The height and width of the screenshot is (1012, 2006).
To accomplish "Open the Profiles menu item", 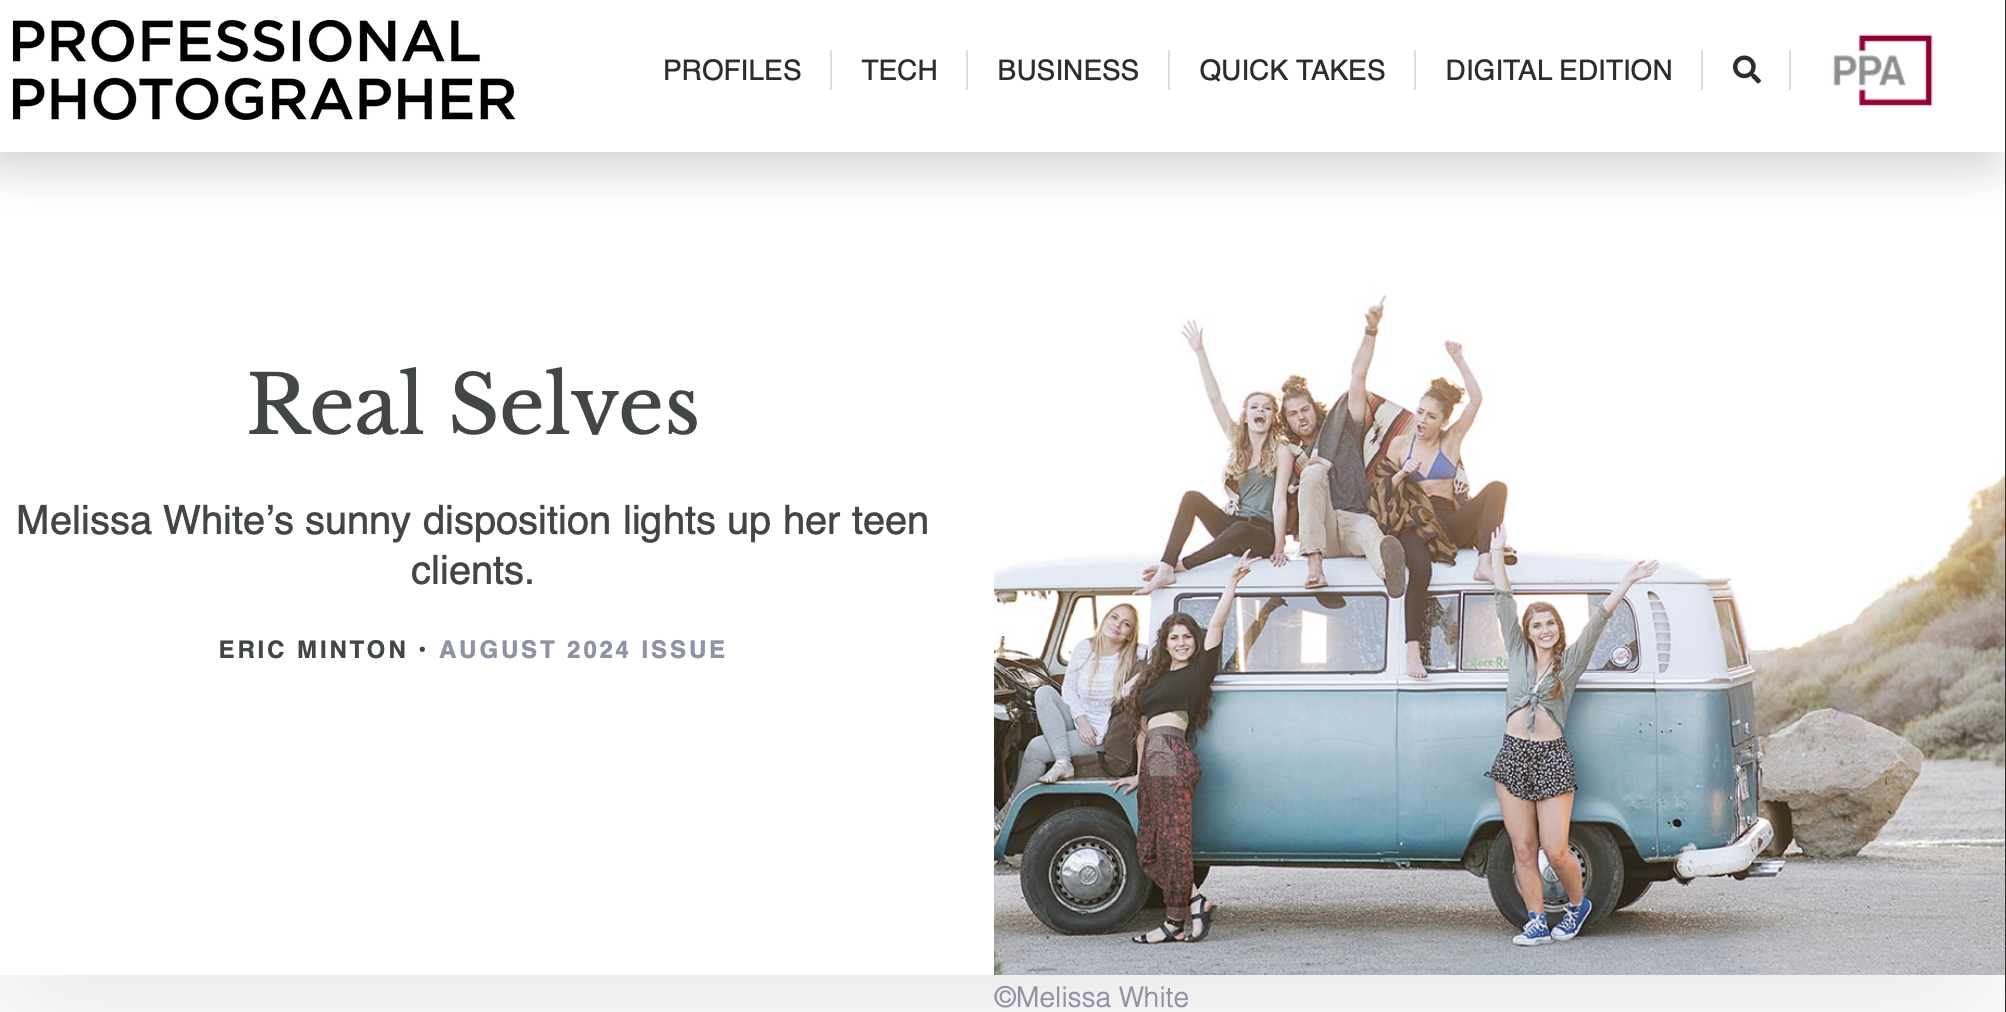I will (732, 70).
